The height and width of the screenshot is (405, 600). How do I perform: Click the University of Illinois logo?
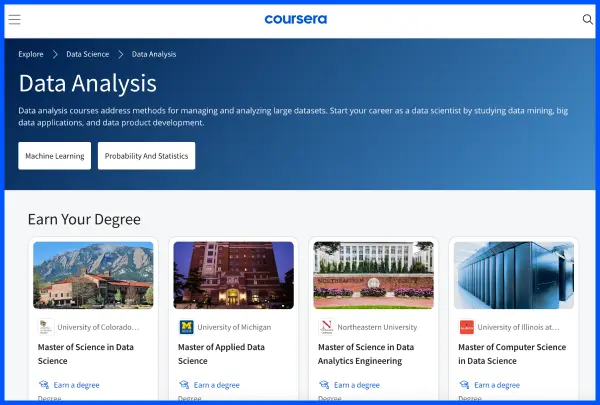click(x=466, y=327)
